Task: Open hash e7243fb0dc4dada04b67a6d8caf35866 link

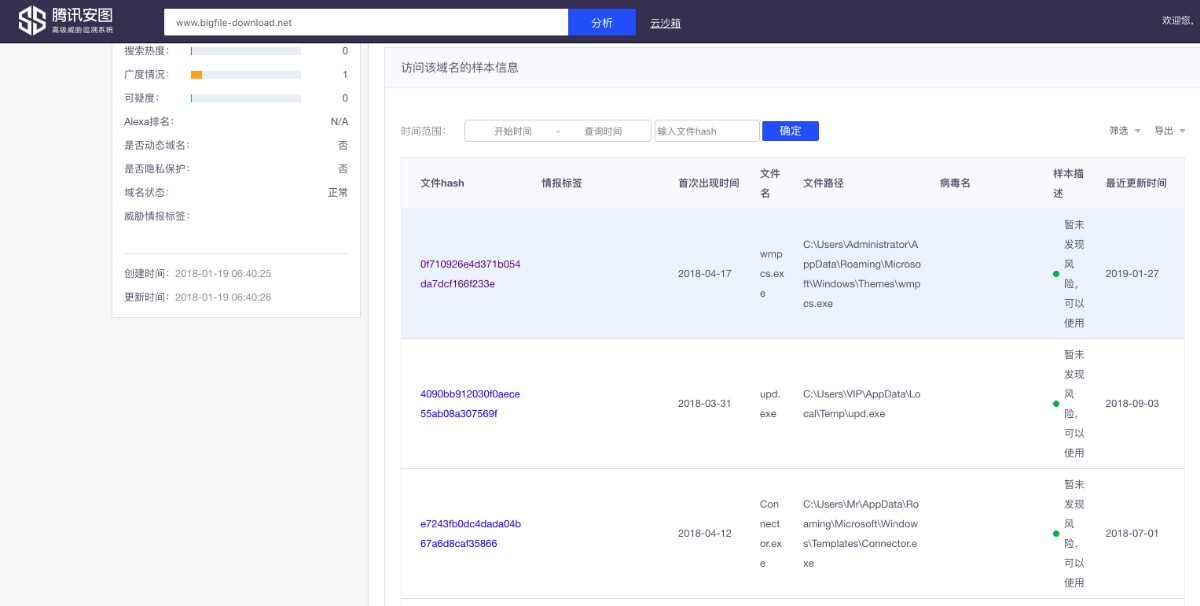Action: click(x=470, y=534)
